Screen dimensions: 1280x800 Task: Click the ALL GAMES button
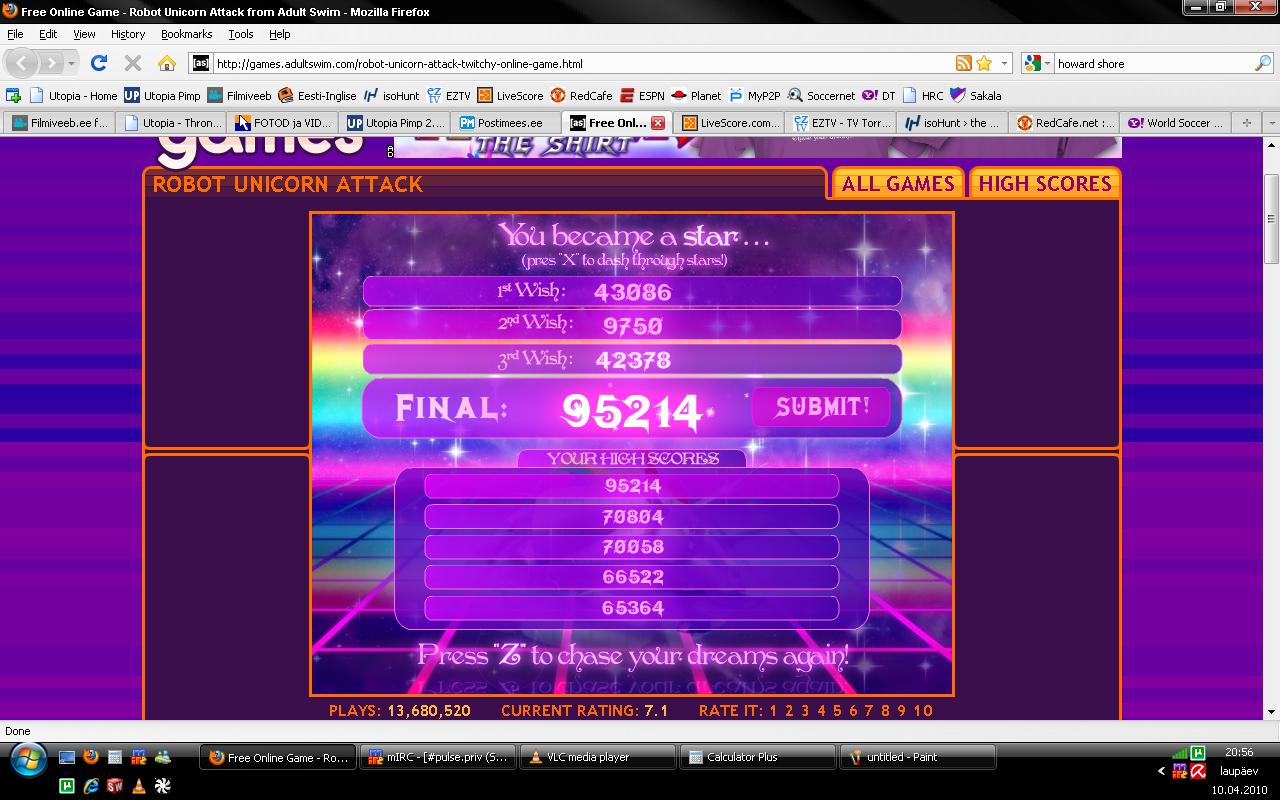897,183
